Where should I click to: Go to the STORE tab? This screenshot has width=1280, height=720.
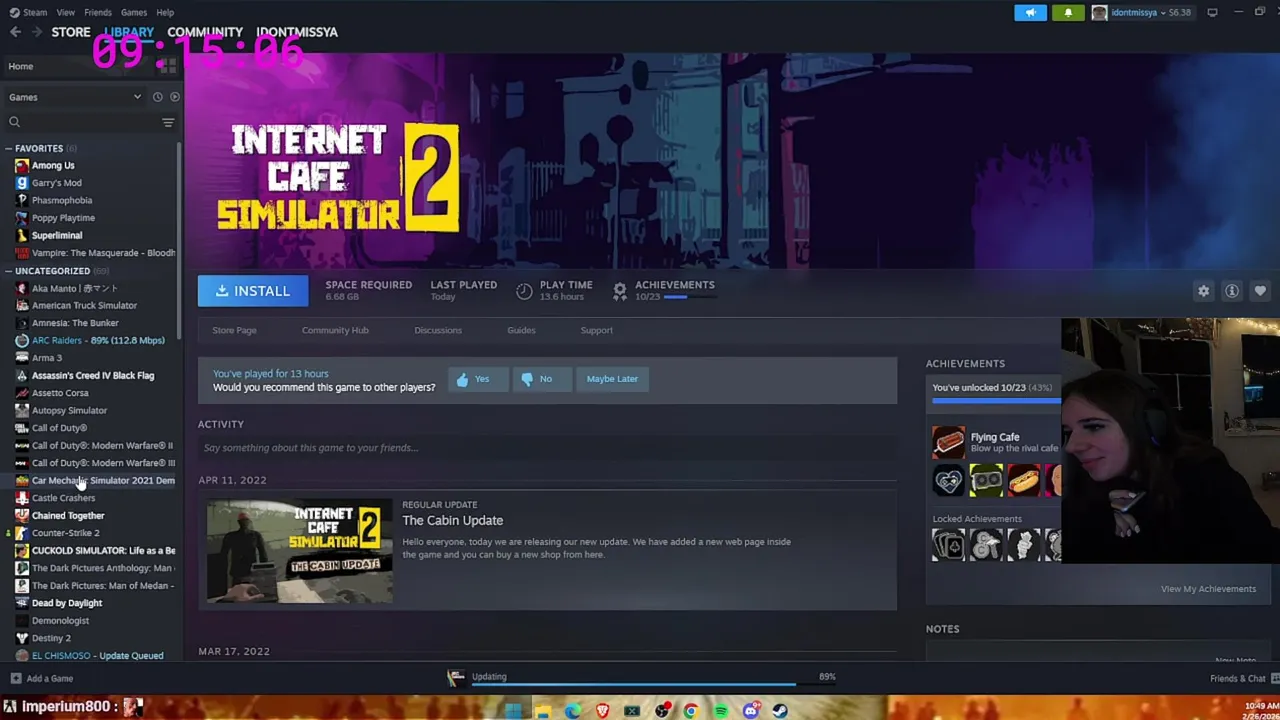tap(71, 32)
